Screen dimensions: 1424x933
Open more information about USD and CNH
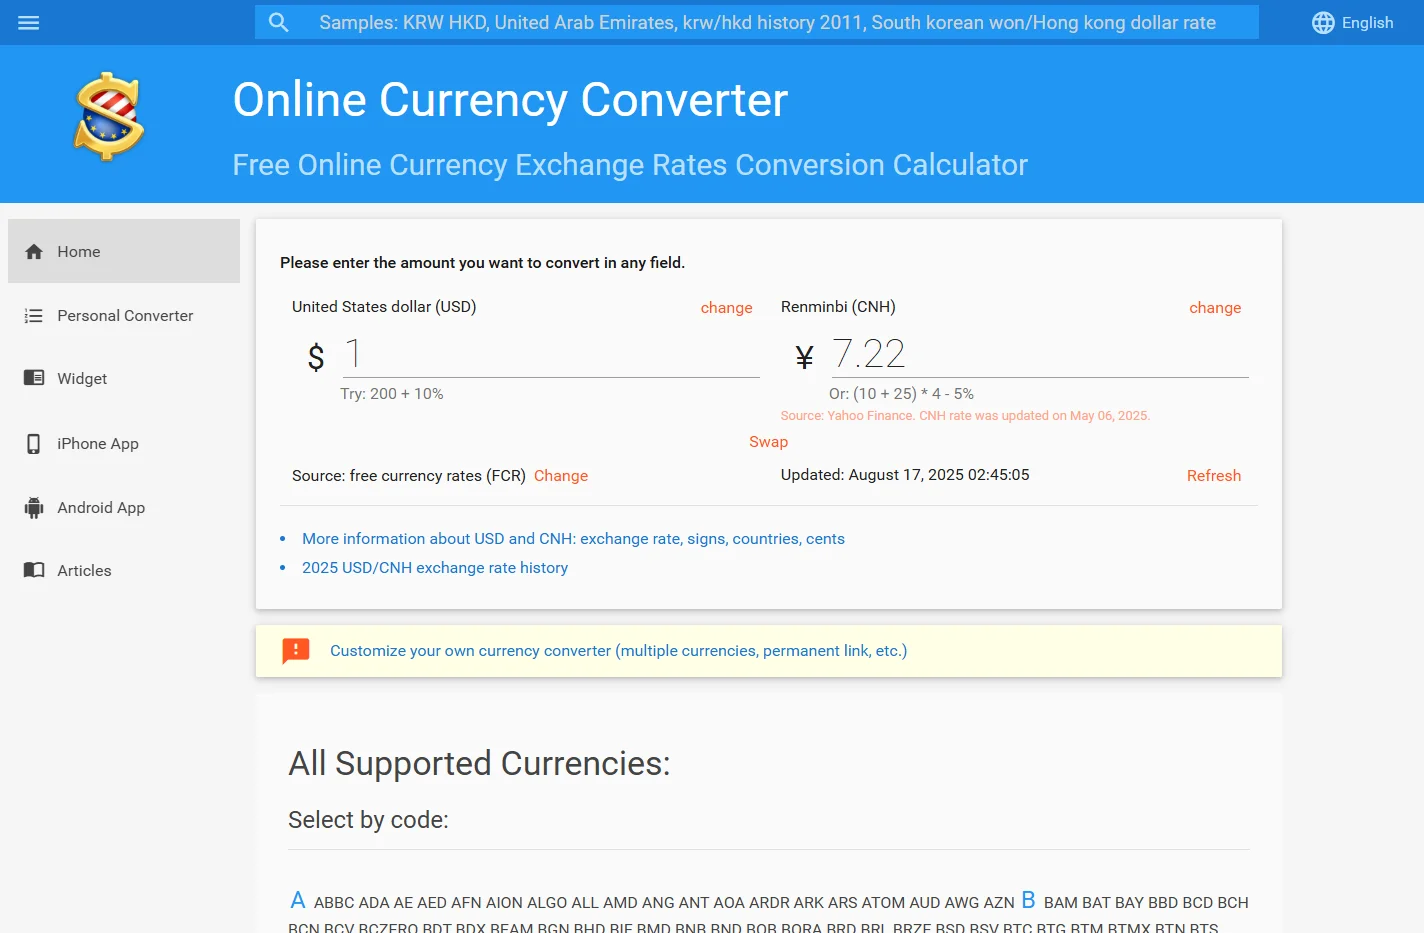573,539
